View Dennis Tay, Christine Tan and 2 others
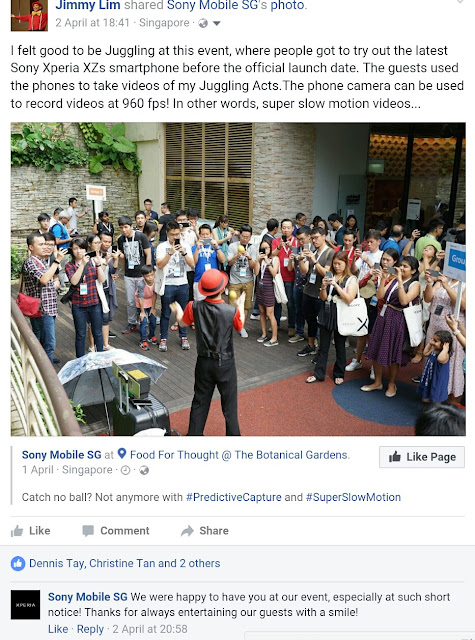Image resolution: width=475 pixels, height=640 pixels. click(124, 563)
